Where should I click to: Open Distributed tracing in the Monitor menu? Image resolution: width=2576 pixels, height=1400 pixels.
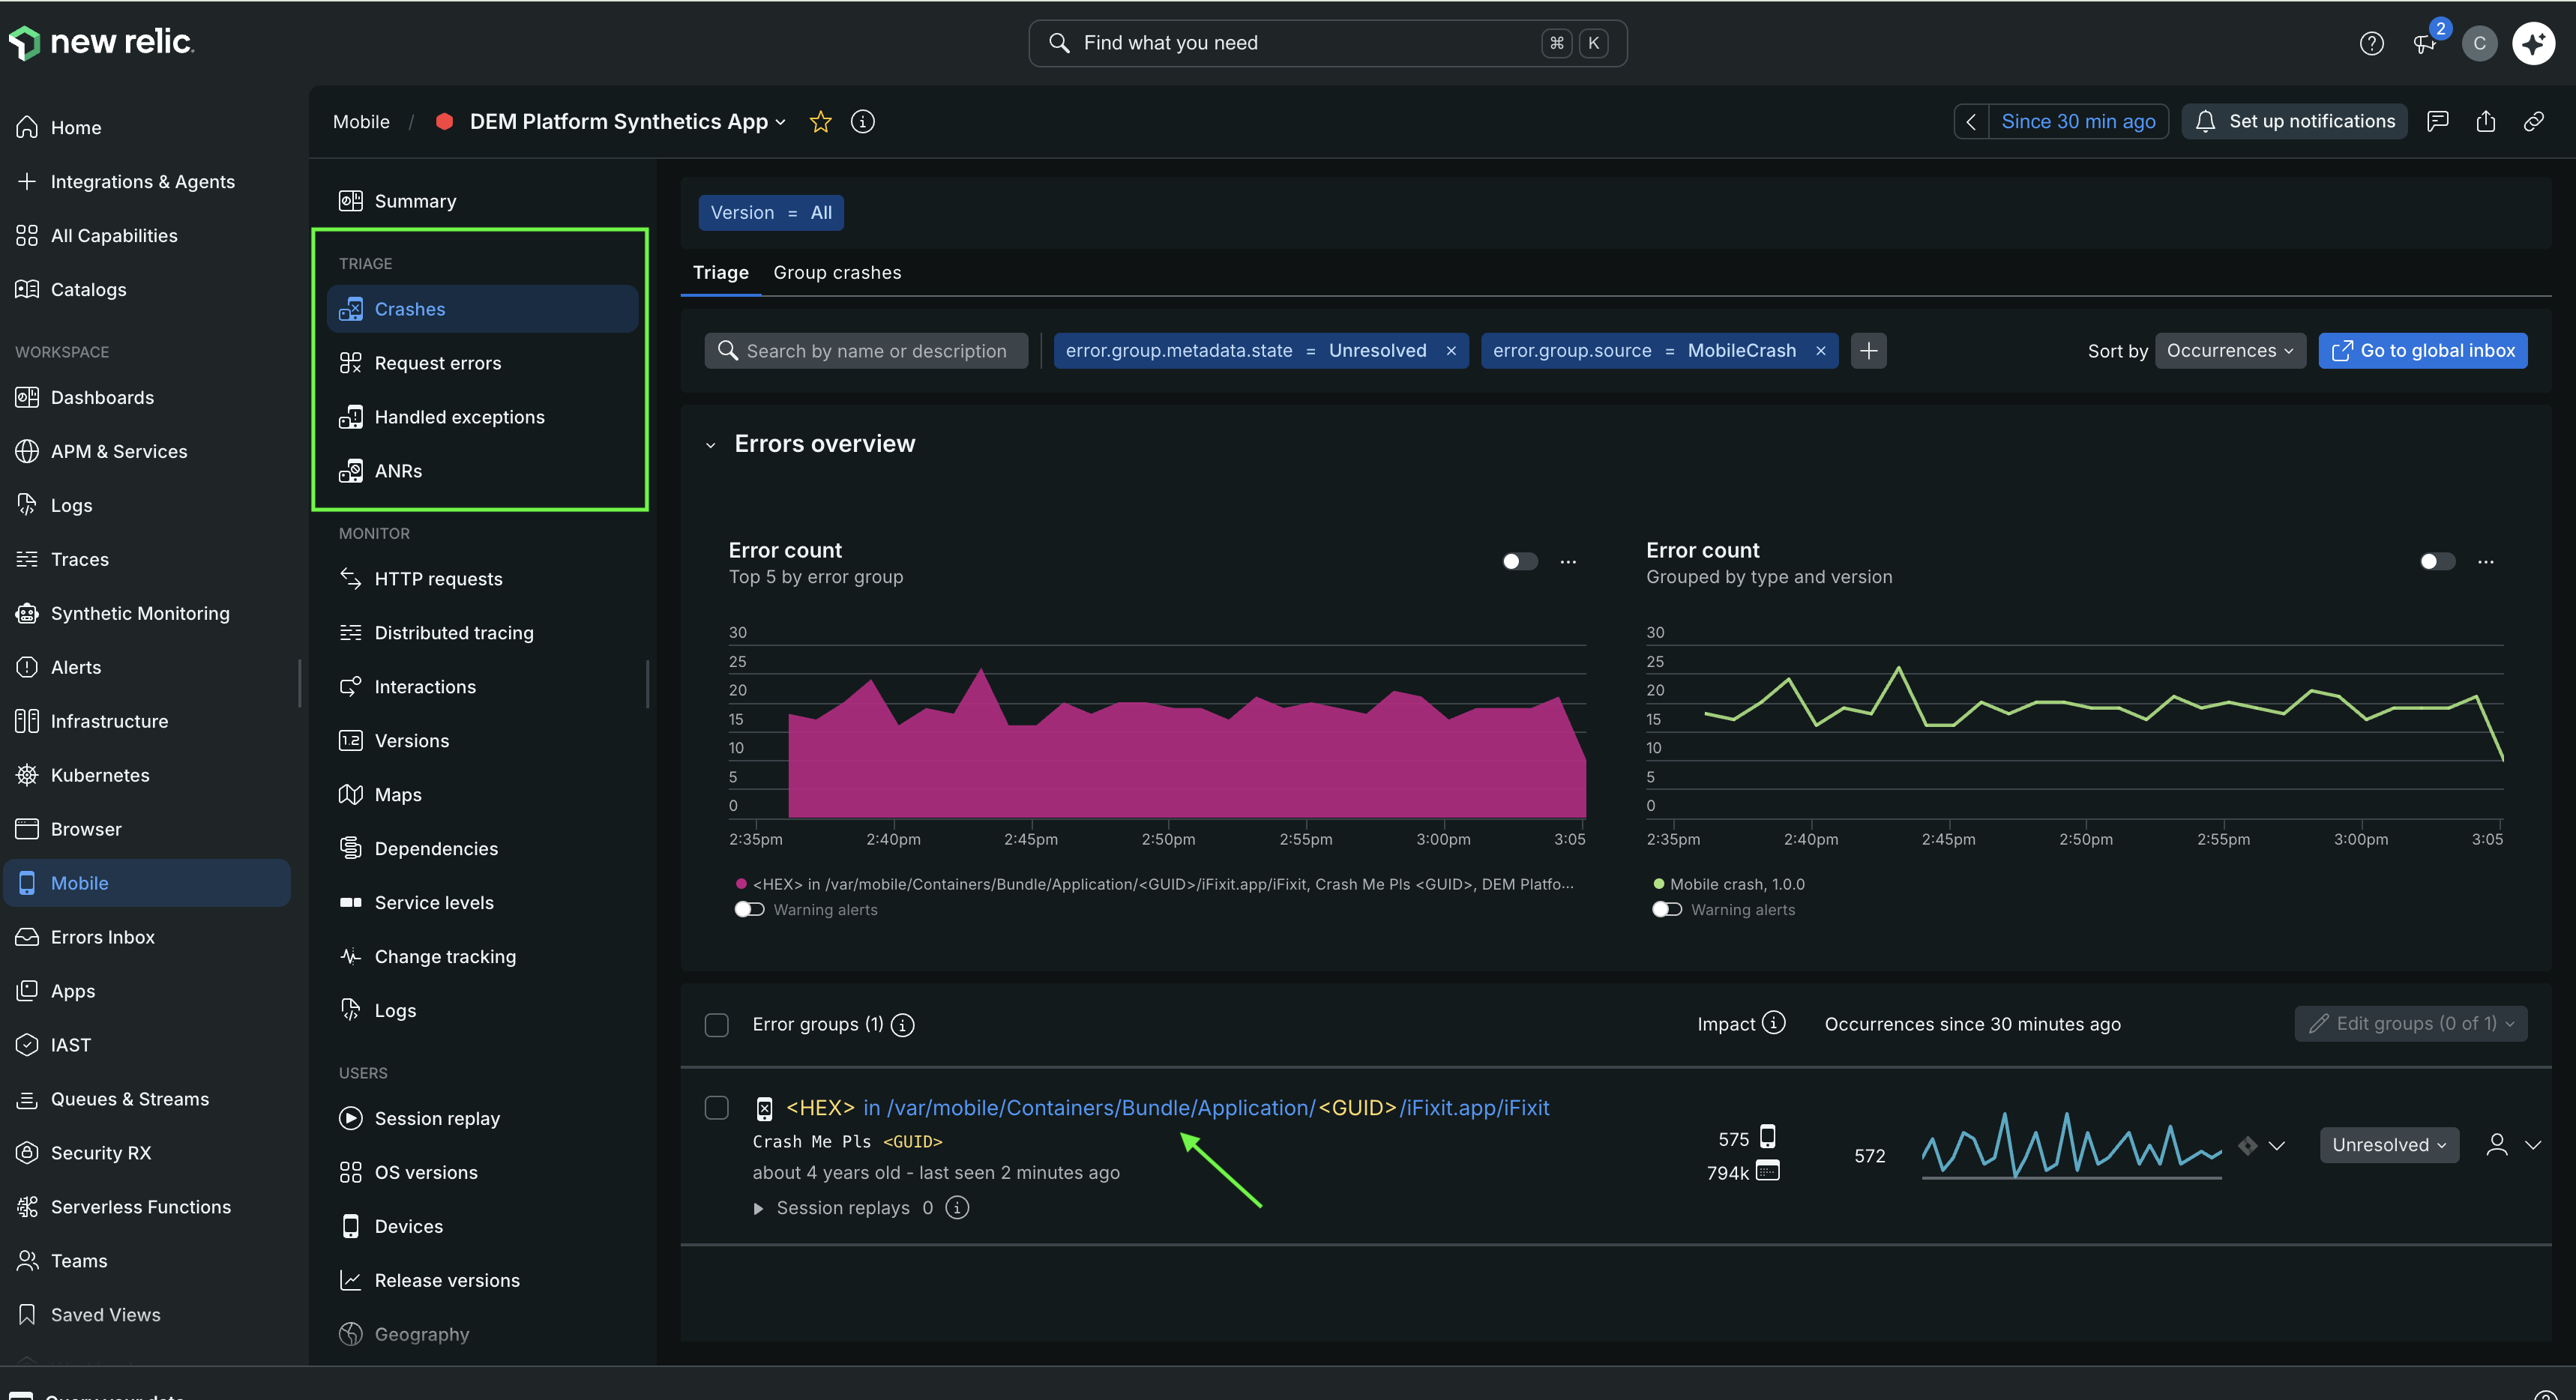[482, 634]
